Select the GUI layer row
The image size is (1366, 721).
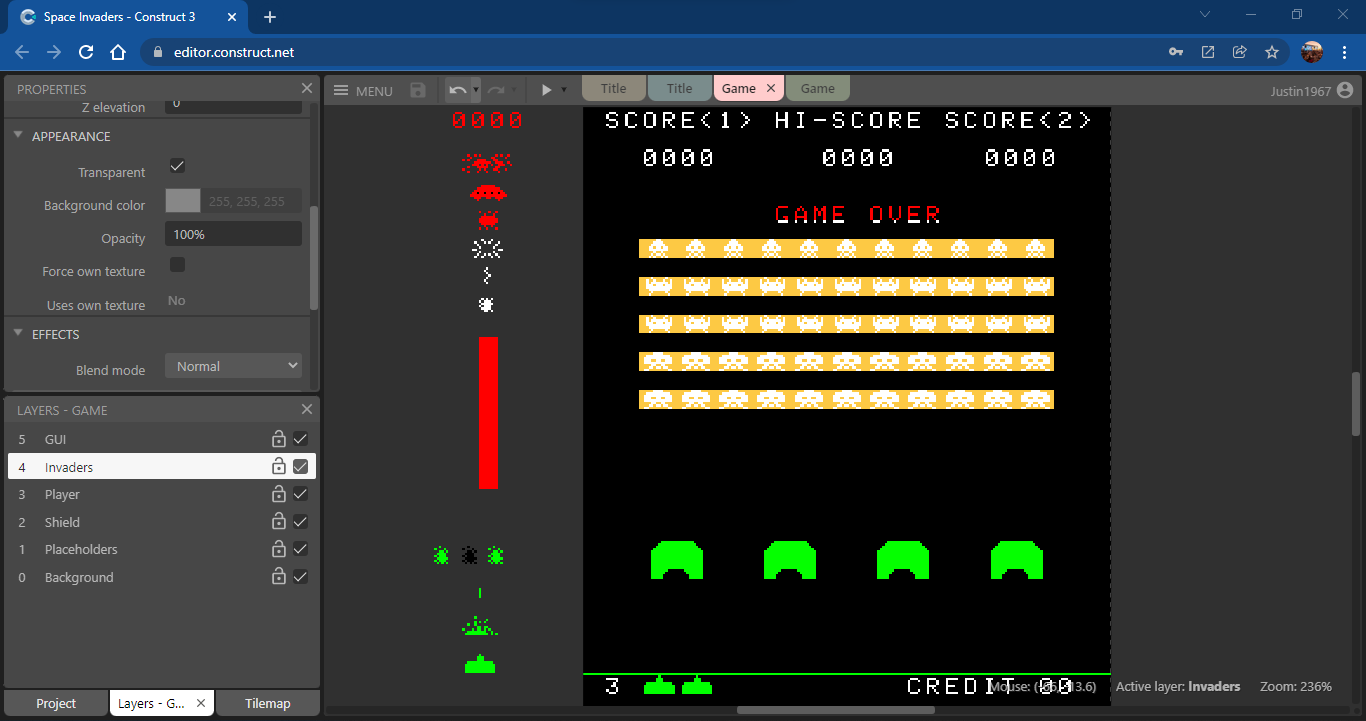162,439
